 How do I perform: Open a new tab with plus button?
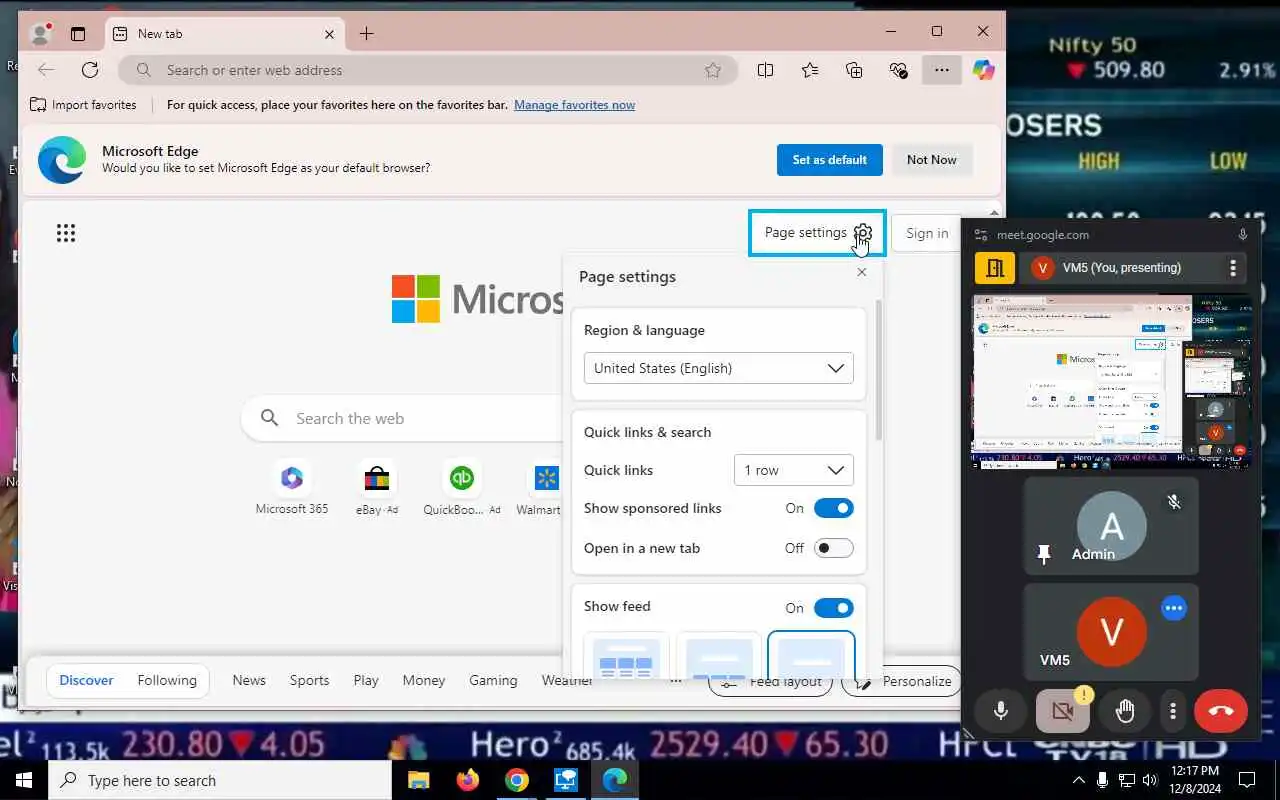pos(367,34)
